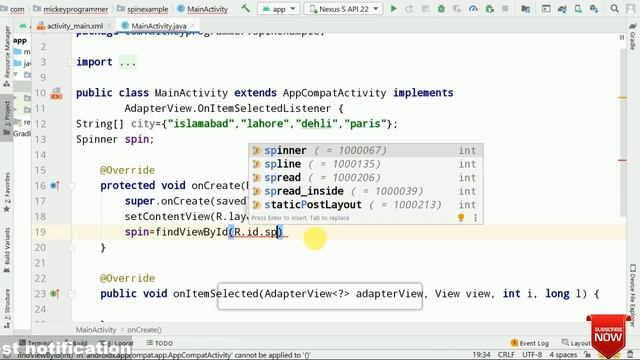Close the activity_main.xml tab
Viewport: 640px width, 360px height.
tap(109, 26)
